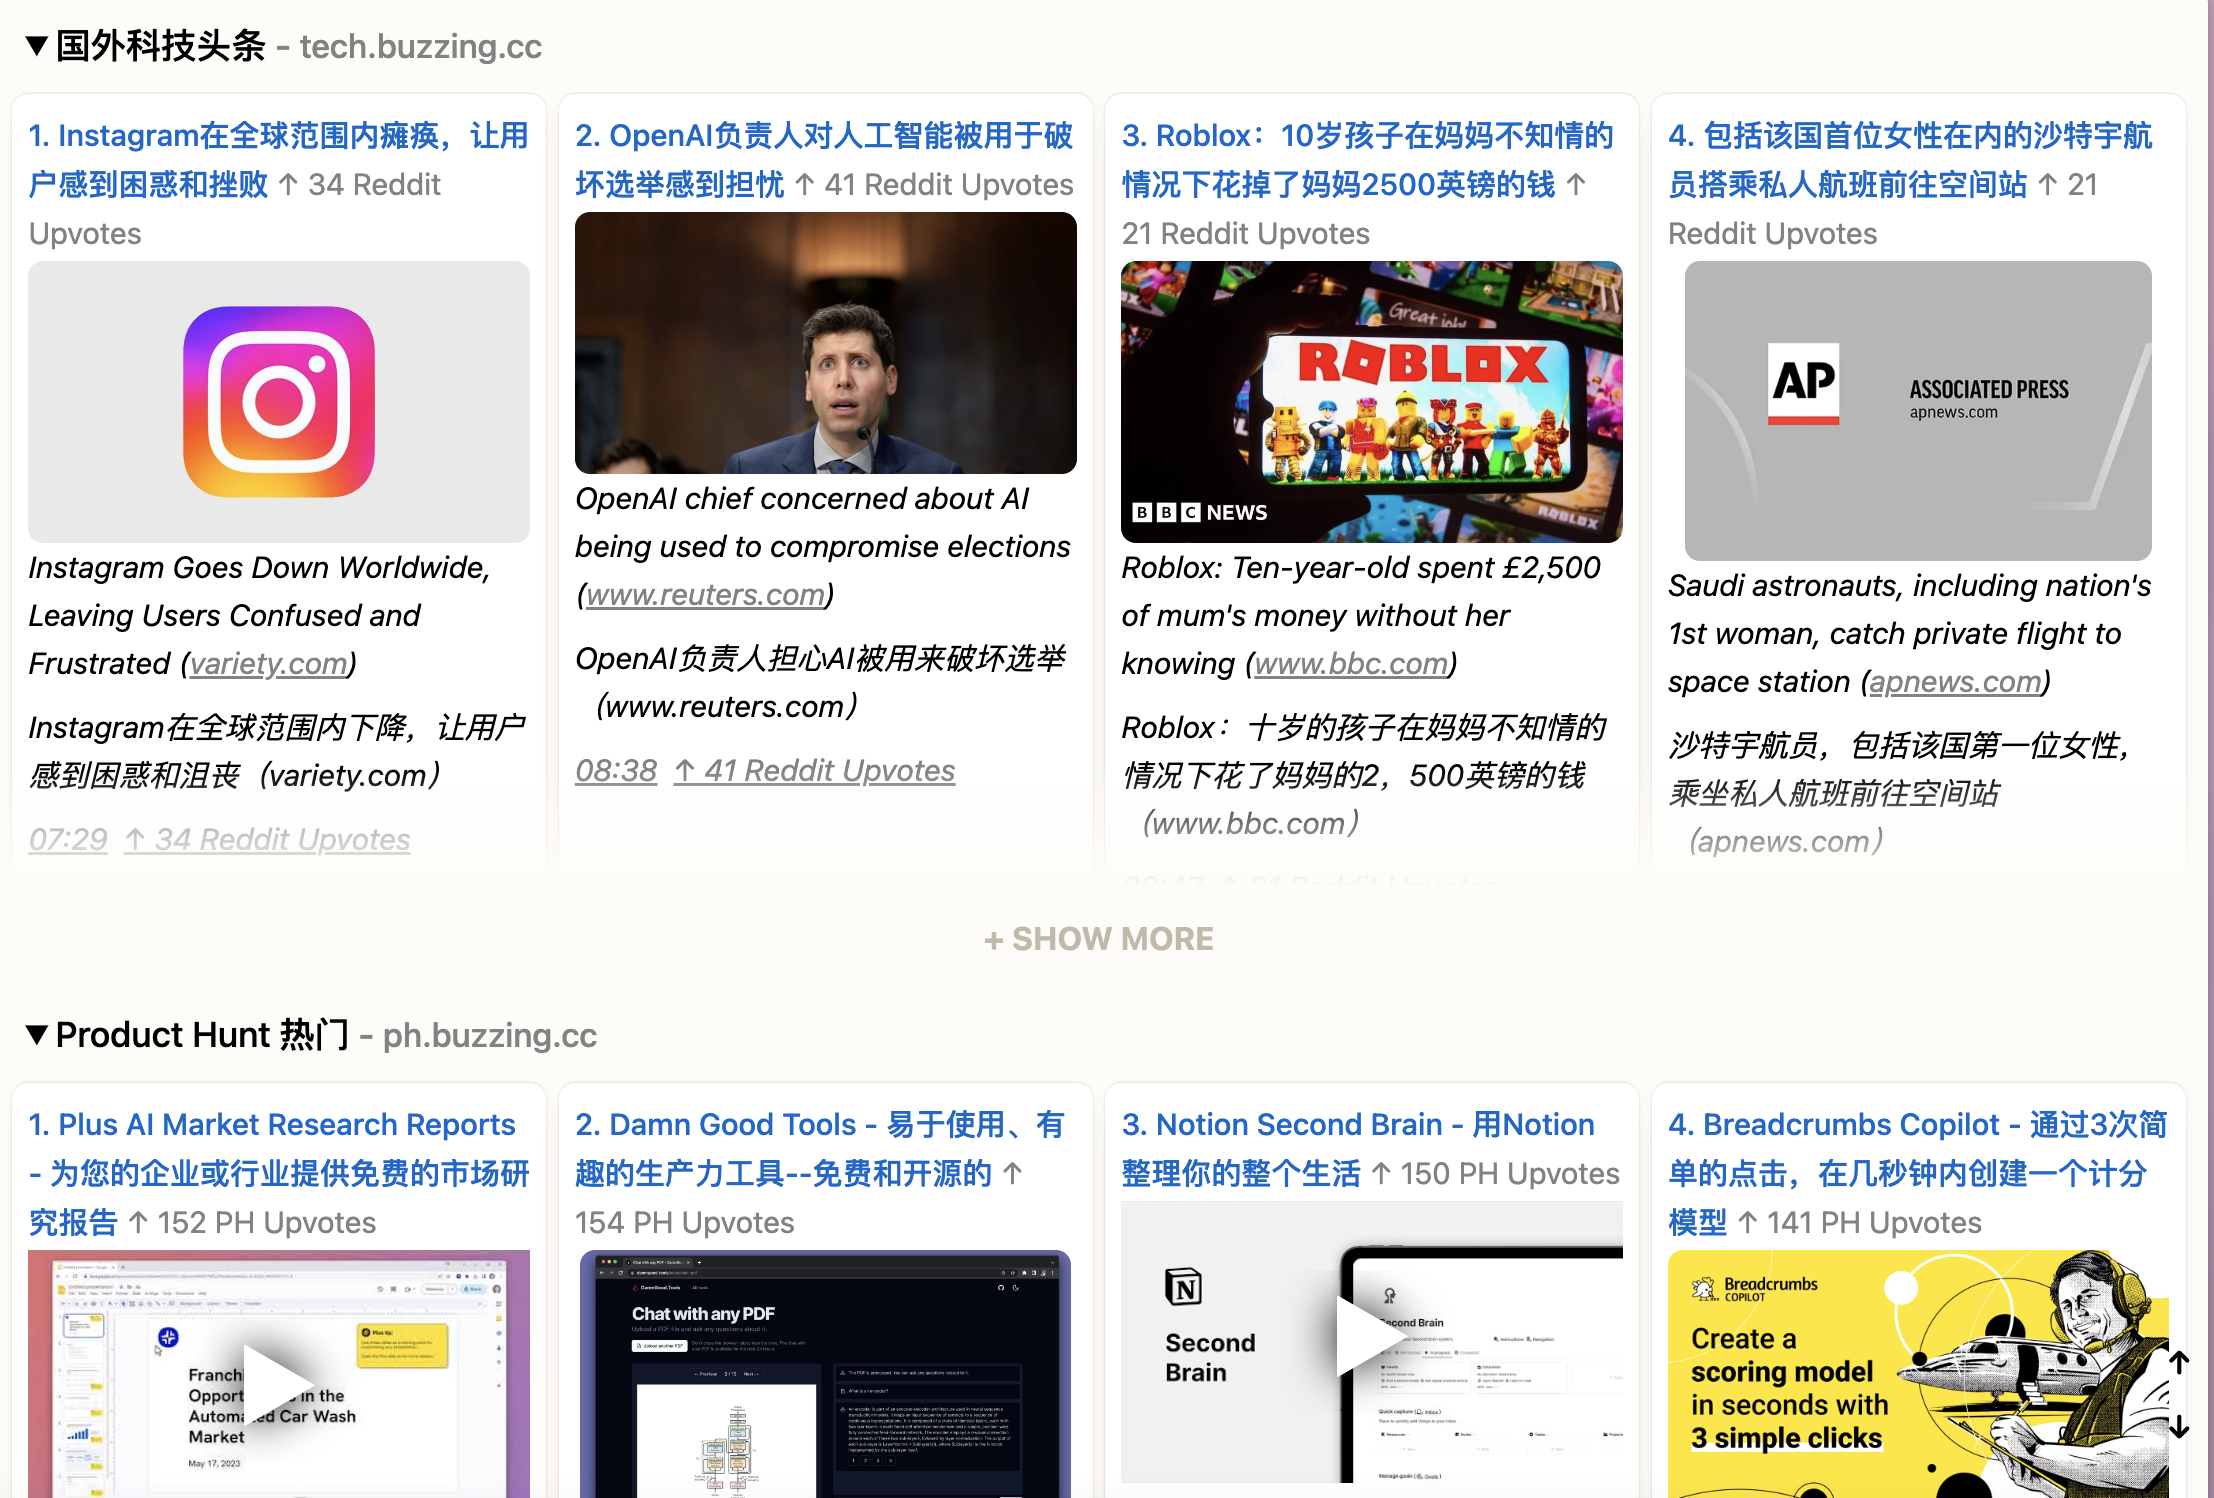The image size is (2214, 1498).
Task: Click the text '154 PH Upvotes'
Action: pyautogui.click(x=685, y=1222)
